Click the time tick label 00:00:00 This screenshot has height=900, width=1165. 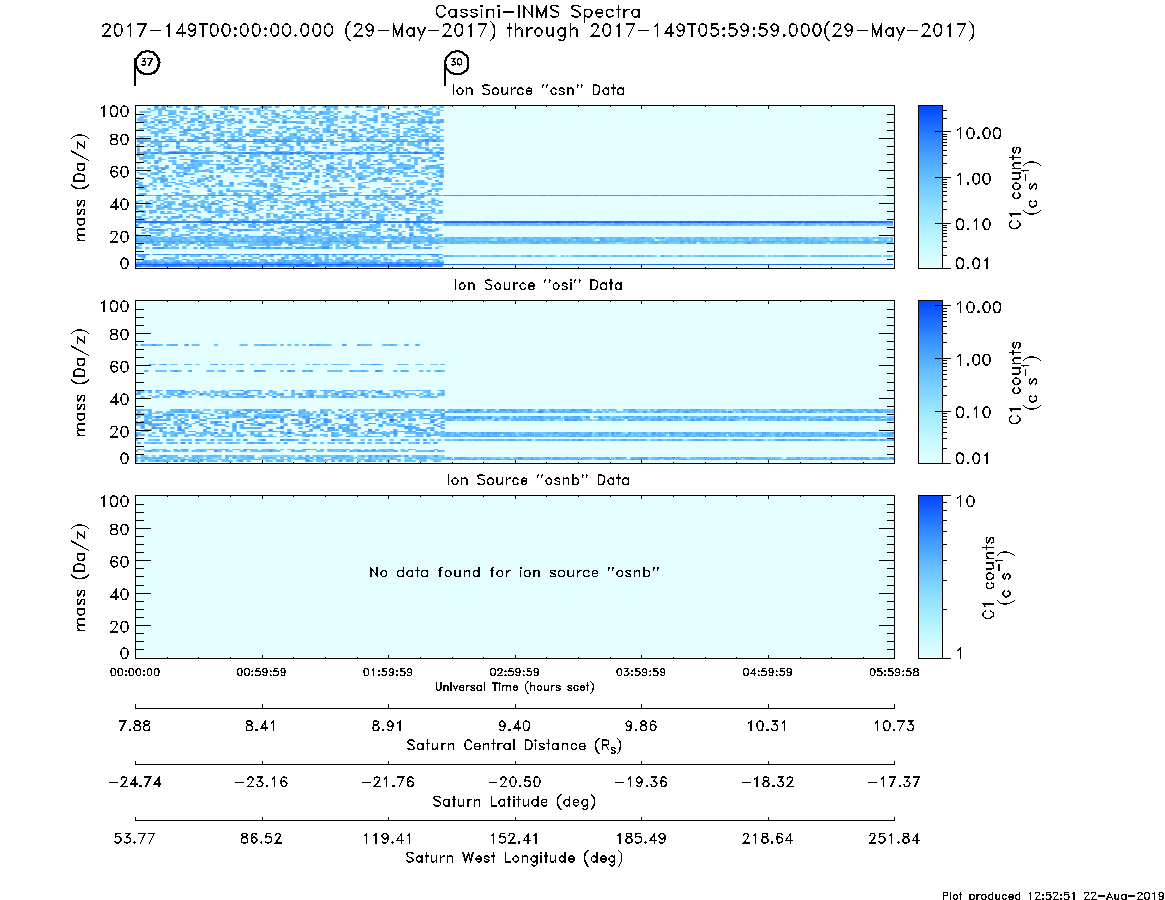click(x=135, y=672)
